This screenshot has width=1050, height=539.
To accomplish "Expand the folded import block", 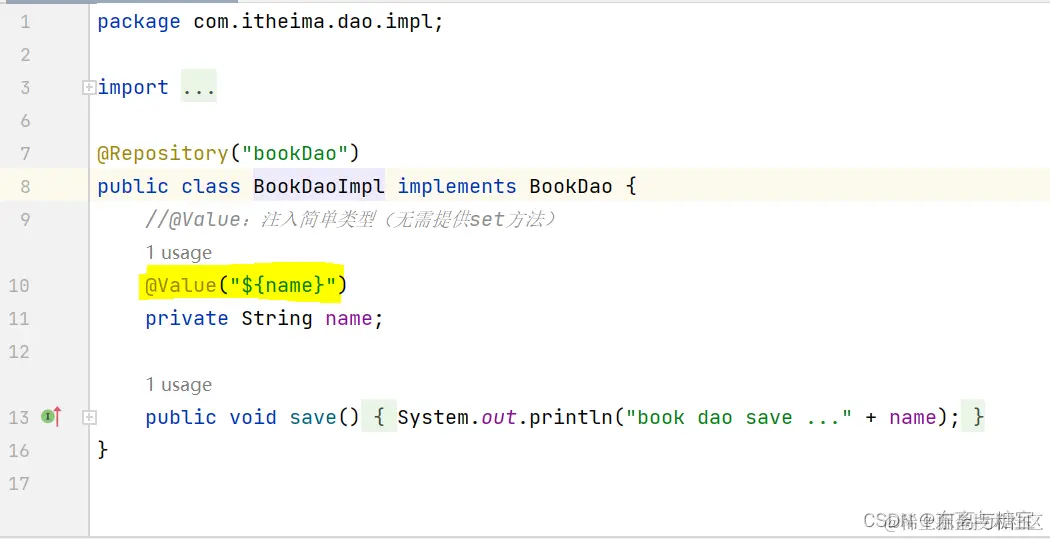I will 88,88.
